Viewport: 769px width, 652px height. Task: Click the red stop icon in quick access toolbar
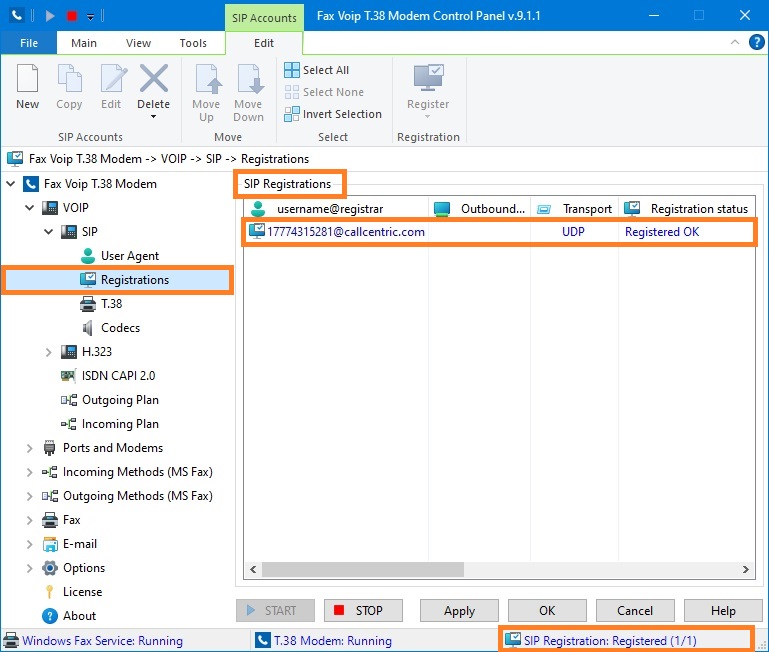tap(72, 16)
